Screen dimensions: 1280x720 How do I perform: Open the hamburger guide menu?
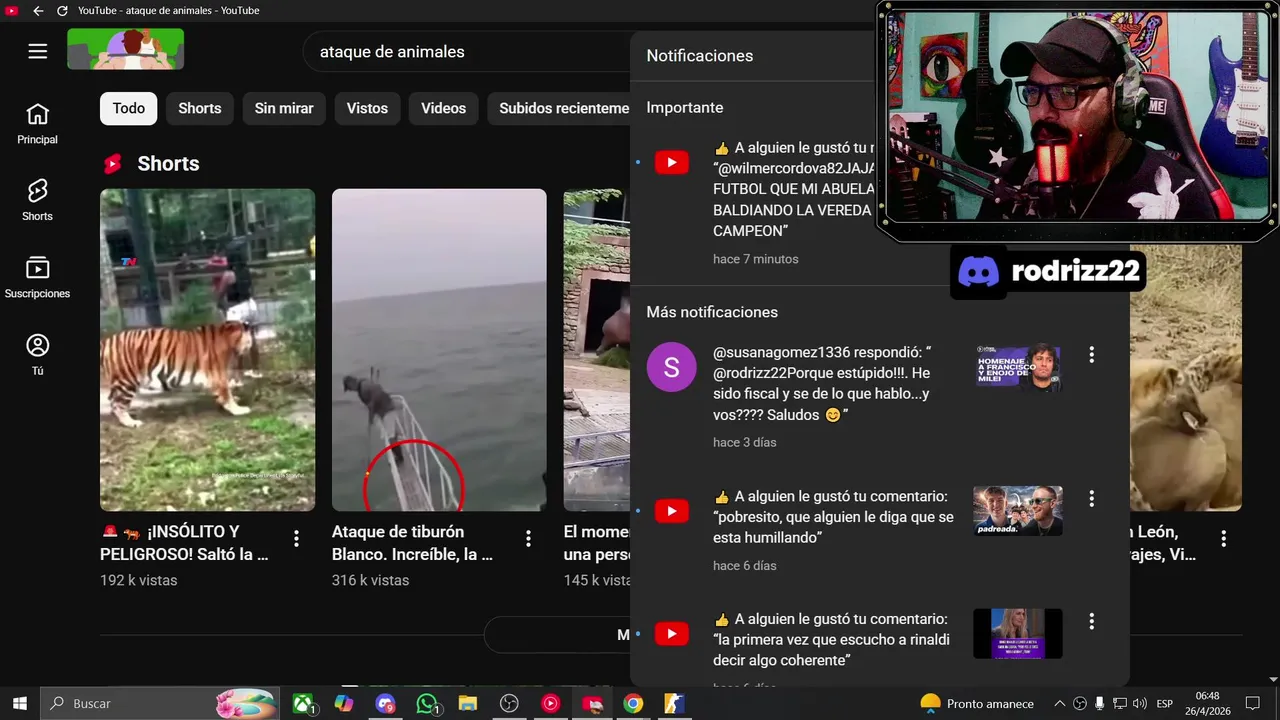pyautogui.click(x=38, y=51)
